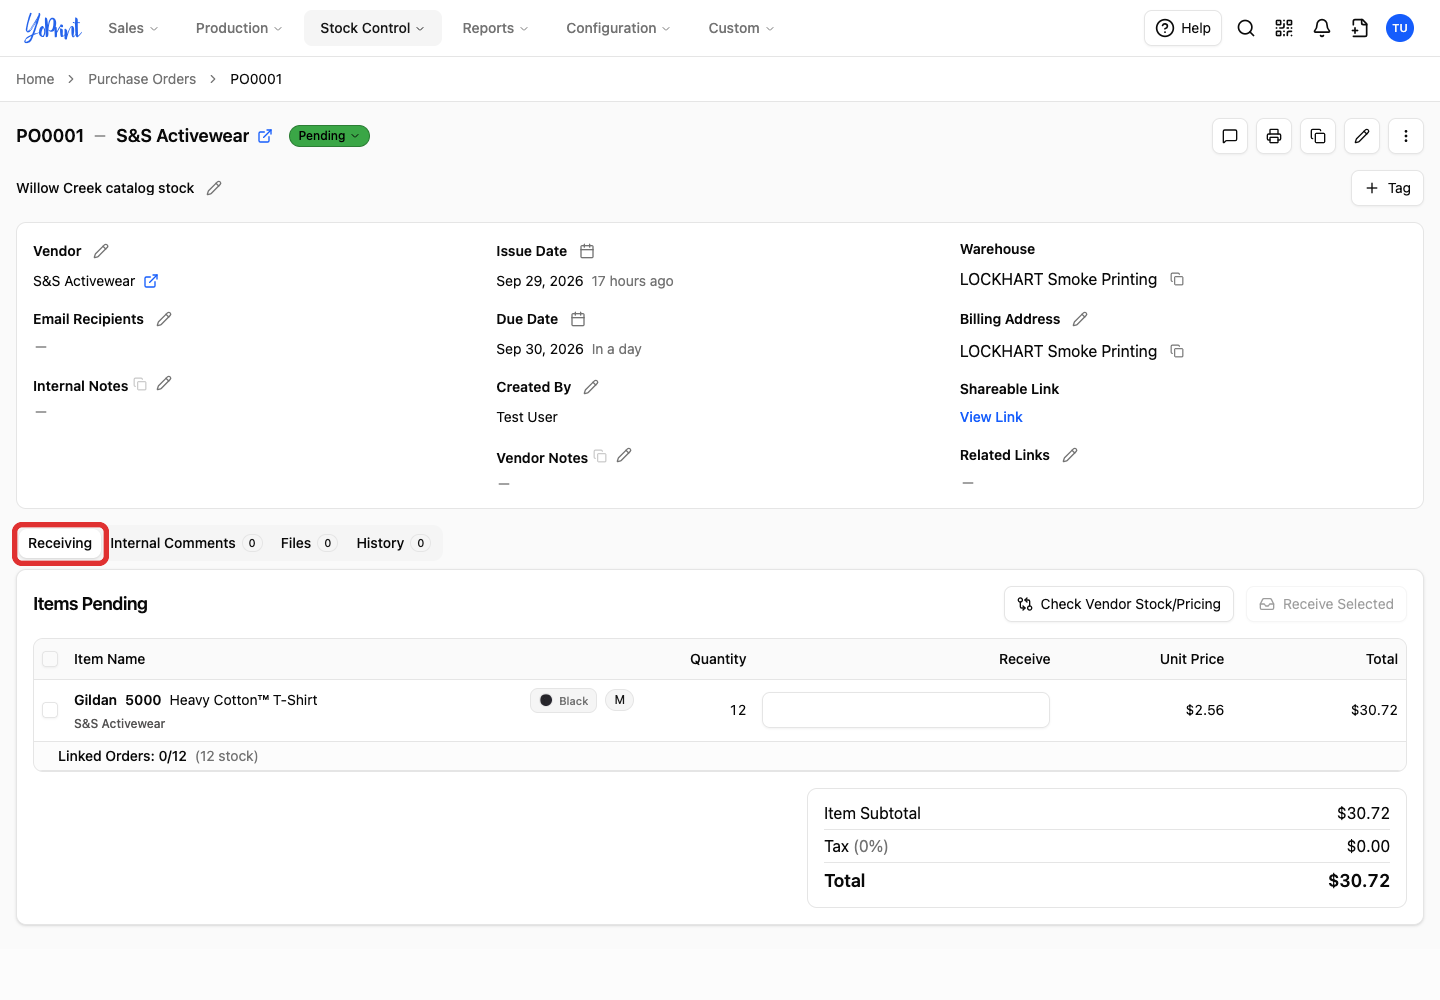
Task: Switch to the Internal Comments tab
Action: [185, 543]
